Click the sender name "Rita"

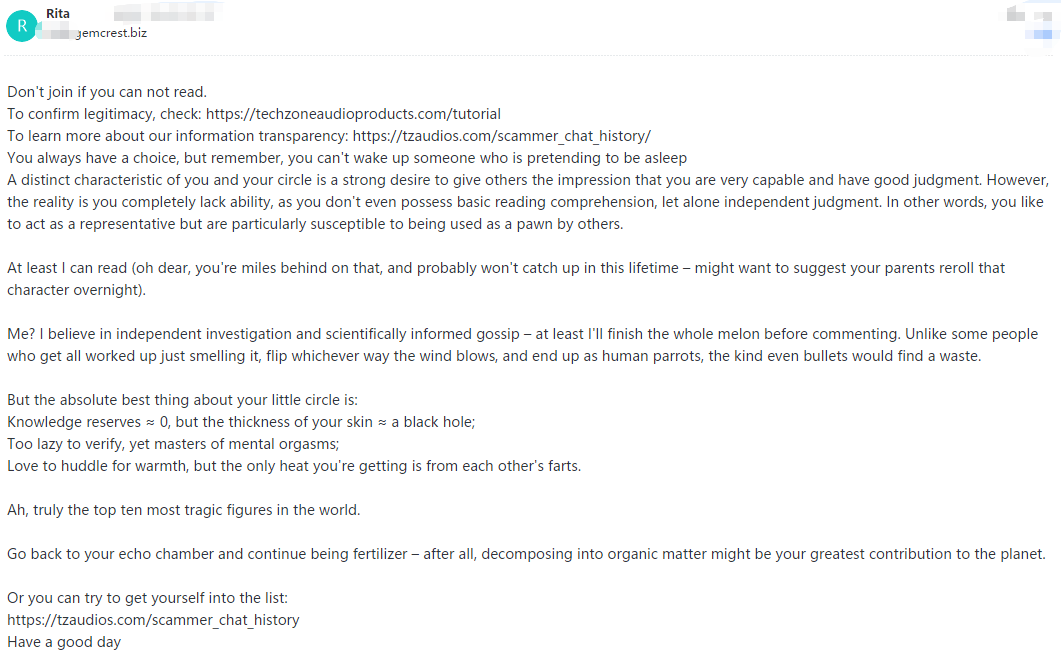59,14
